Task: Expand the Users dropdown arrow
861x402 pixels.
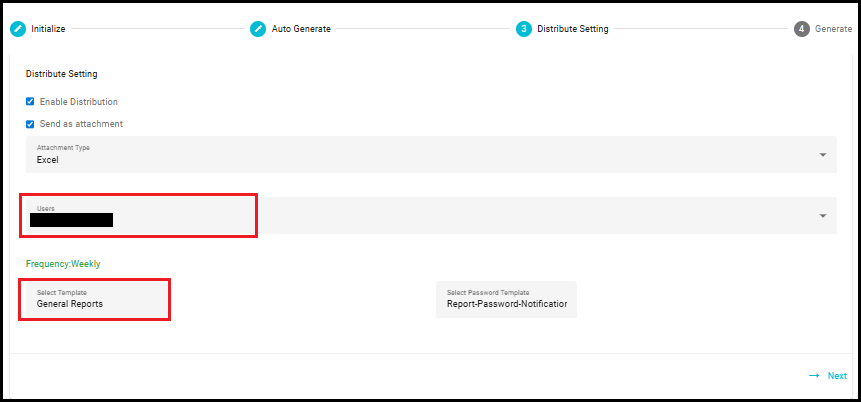Action: coord(823,216)
